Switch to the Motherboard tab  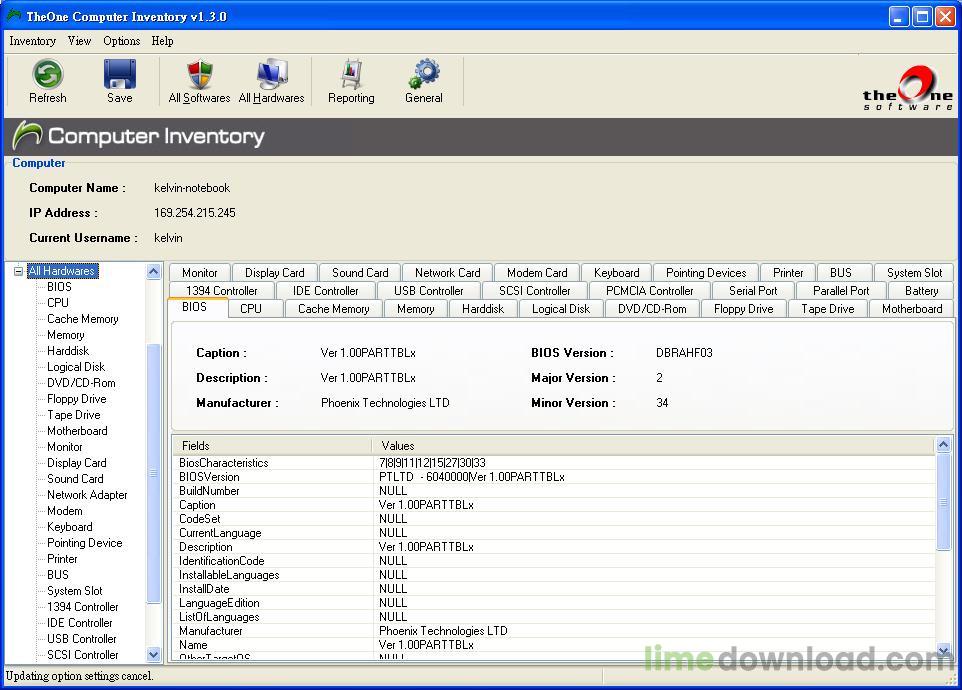[x=911, y=309]
